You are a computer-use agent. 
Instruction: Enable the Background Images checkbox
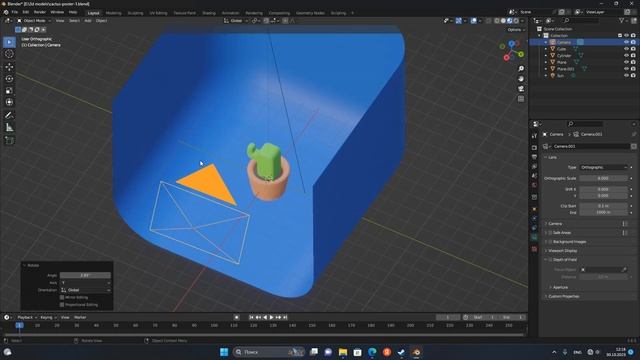[x=550, y=242]
